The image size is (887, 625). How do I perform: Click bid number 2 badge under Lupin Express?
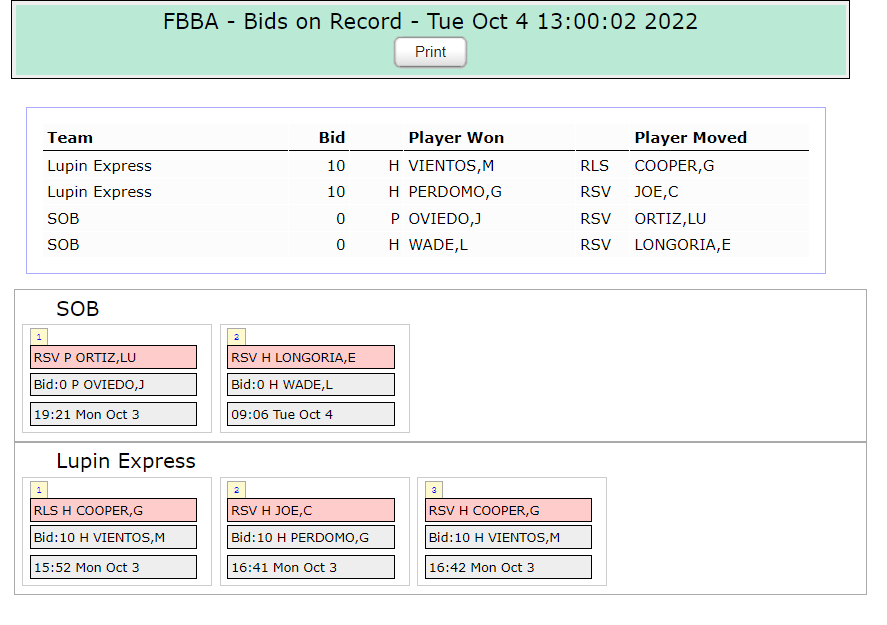tap(236, 490)
